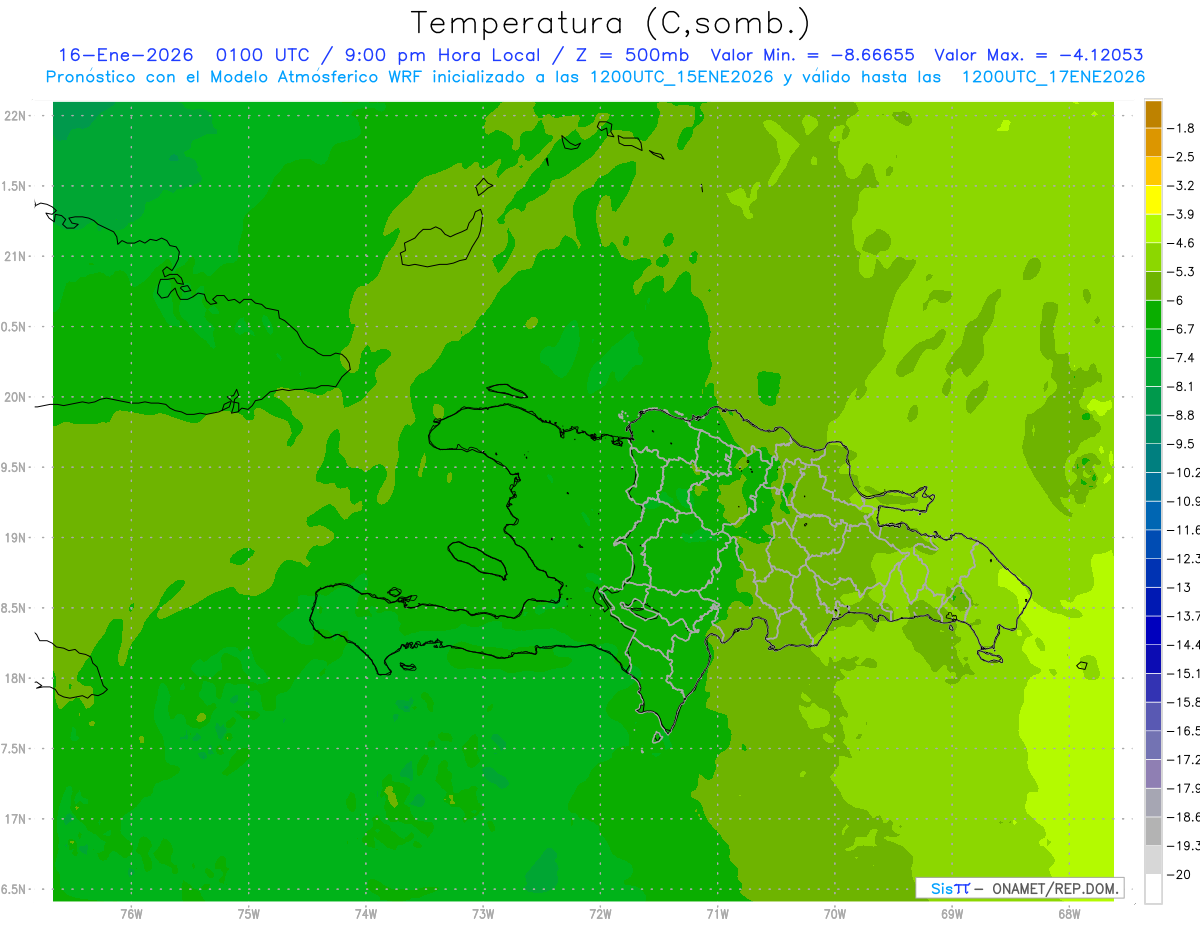The height and width of the screenshot is (927, 1200).
Task: Click the colorbar swatch between -2.5 and -3.2
Action: pyautogui.click(x=1153, y=171)
